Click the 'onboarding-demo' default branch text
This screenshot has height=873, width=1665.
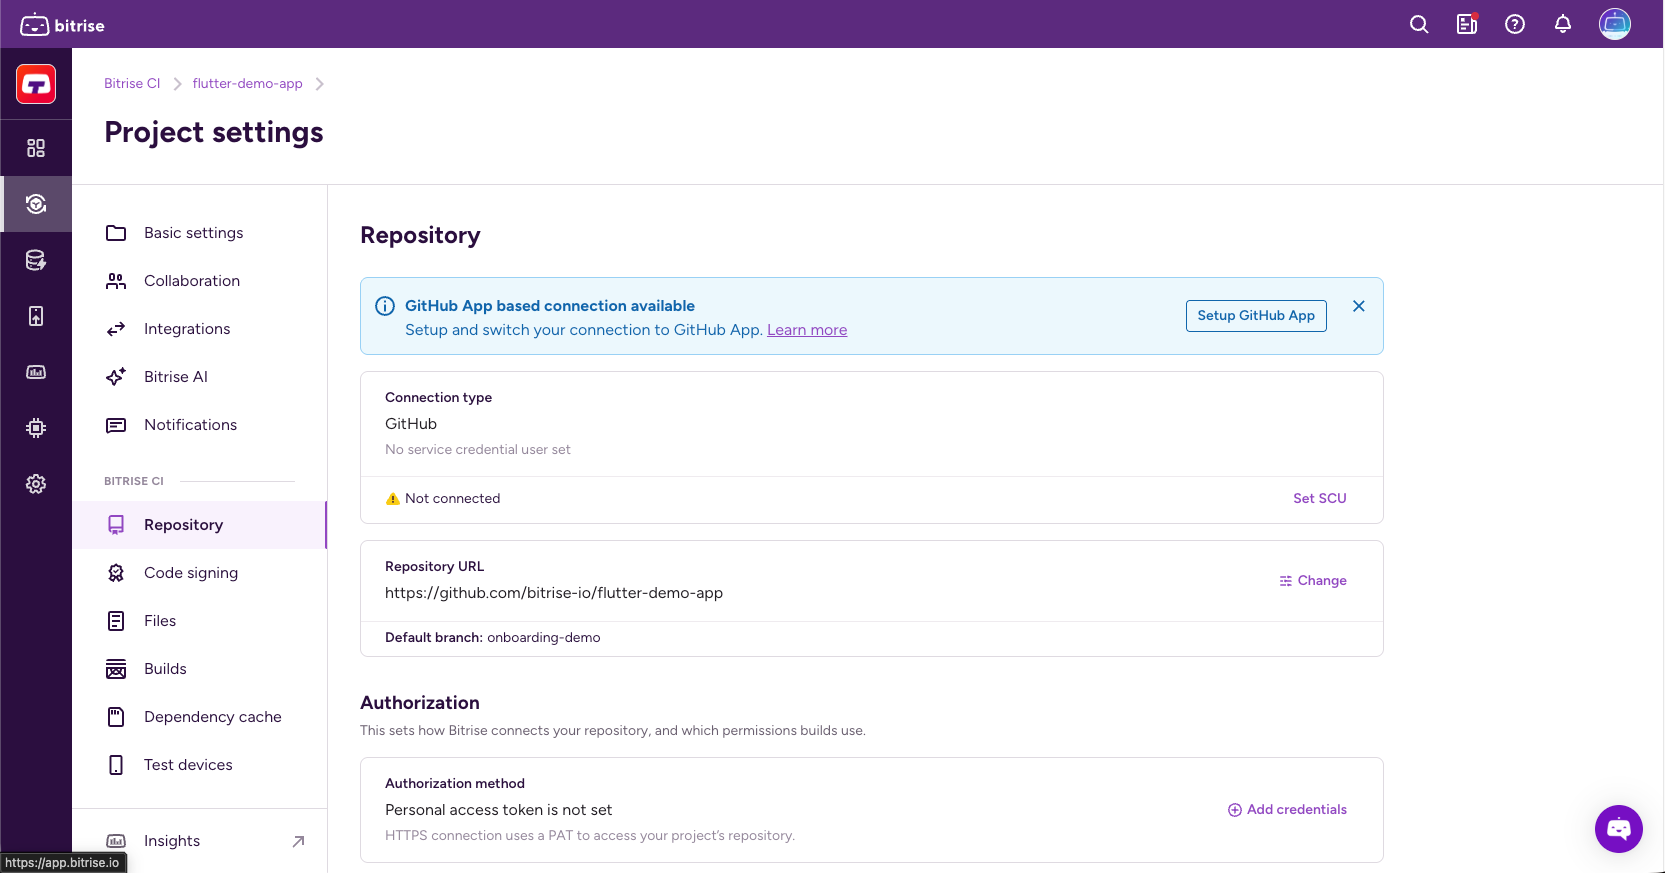coord(544,638)
